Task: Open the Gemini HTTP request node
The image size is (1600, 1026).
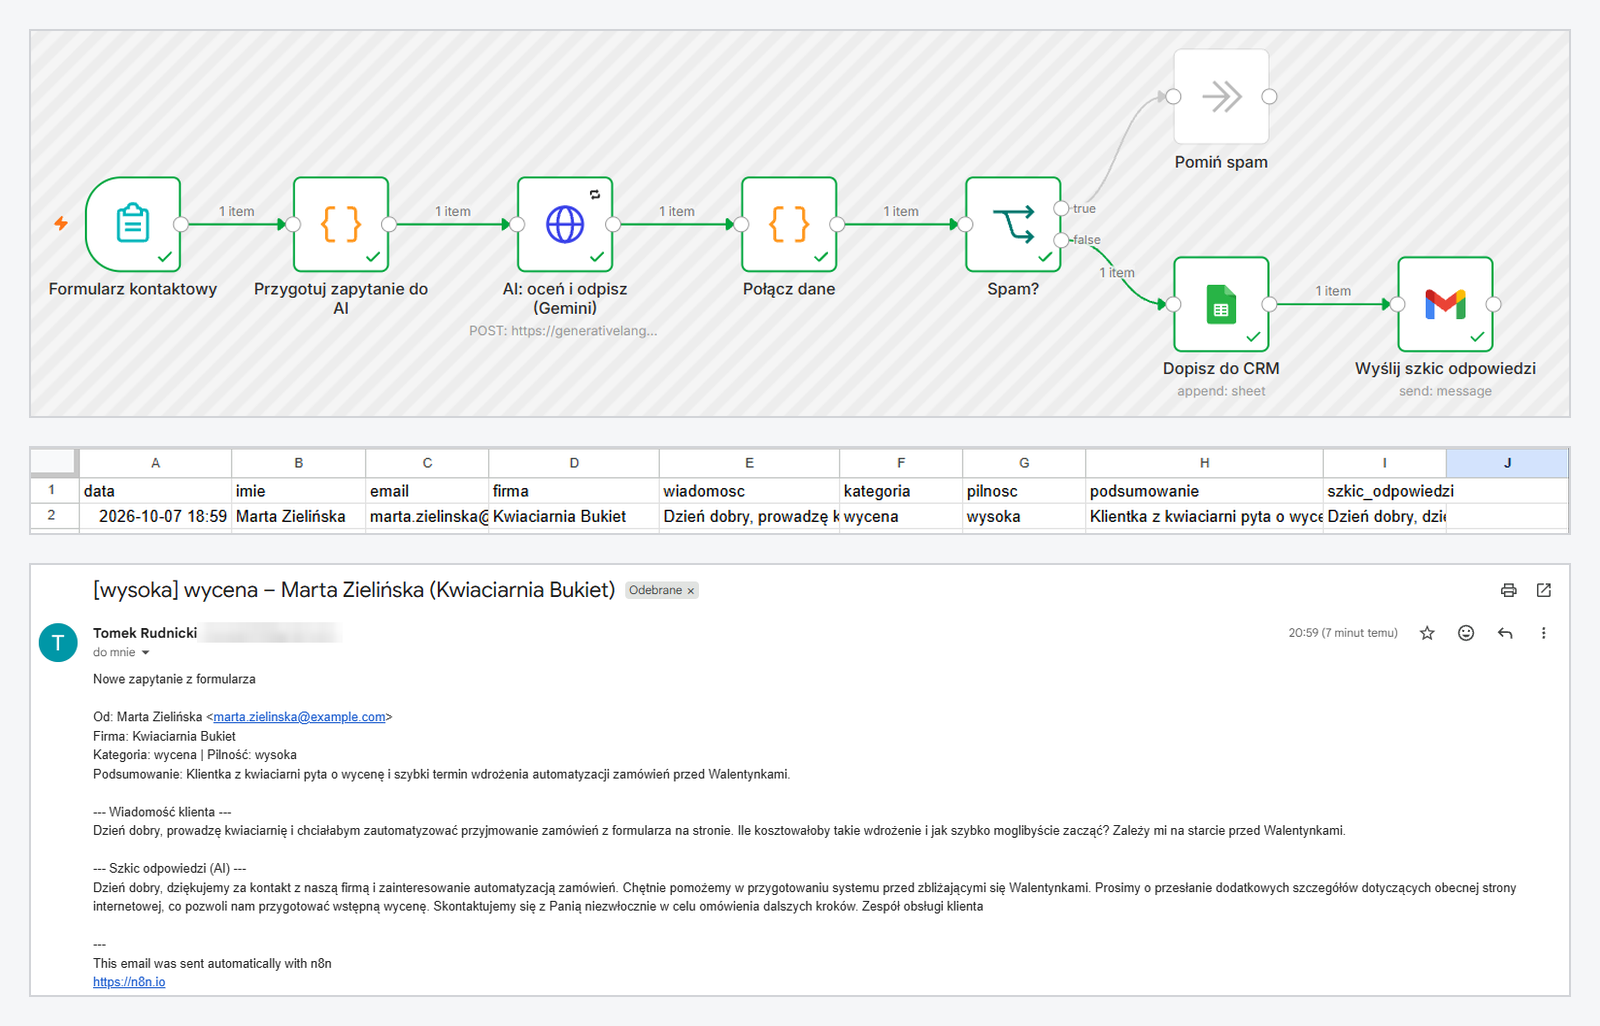Action: 565,224
